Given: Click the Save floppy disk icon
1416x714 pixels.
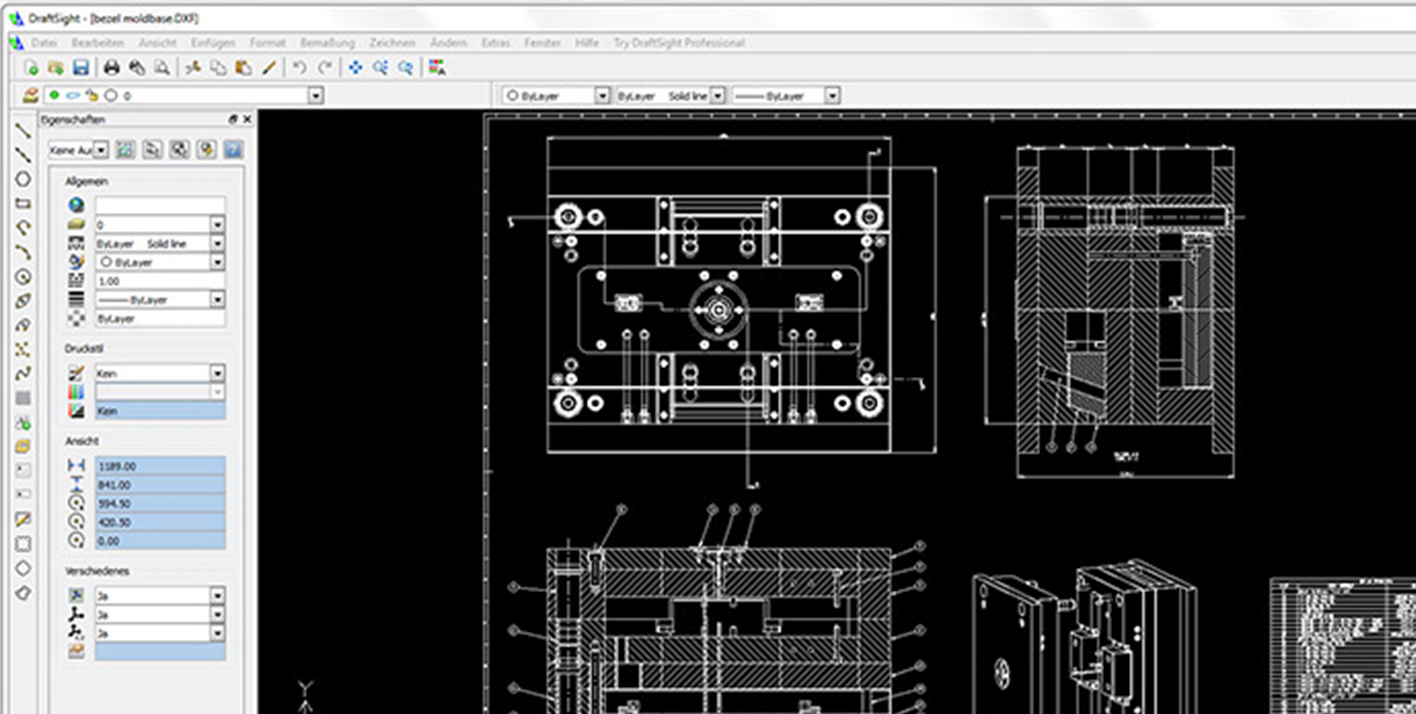Looking at the screenshot, I should tap(81, 68).
